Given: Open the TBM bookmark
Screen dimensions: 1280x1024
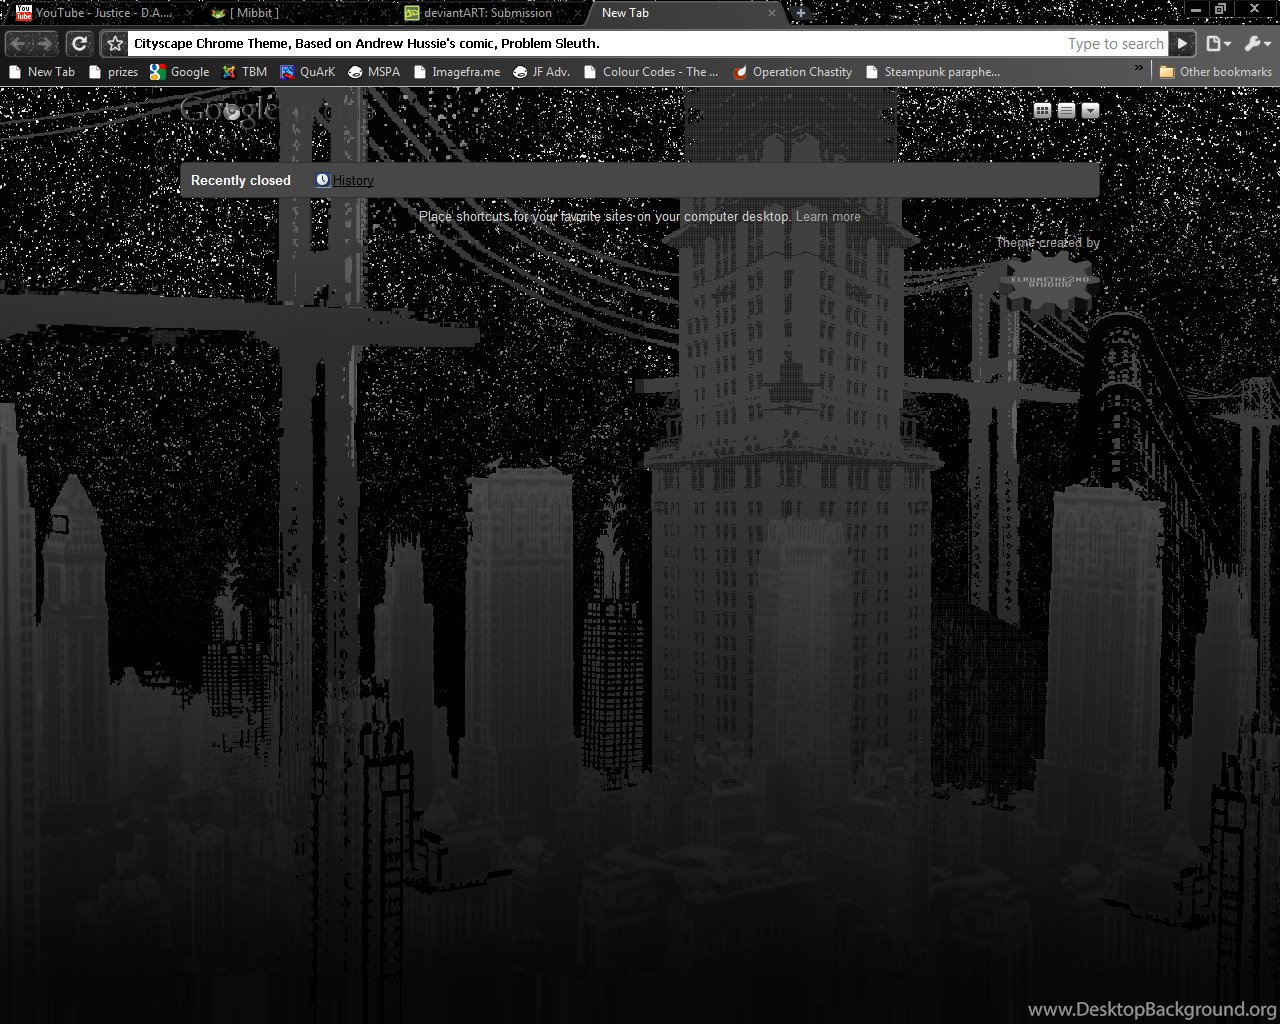Looking at the screenshot, I should [x=245, y=72].
